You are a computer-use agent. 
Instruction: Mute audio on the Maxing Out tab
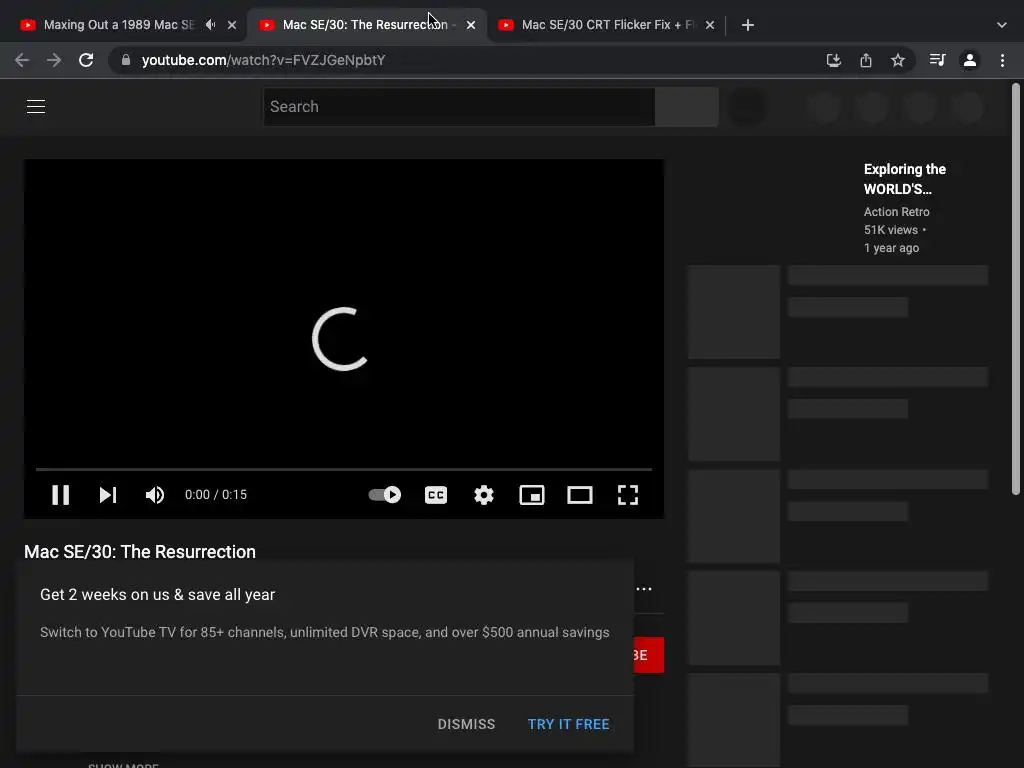coord(210,25)
